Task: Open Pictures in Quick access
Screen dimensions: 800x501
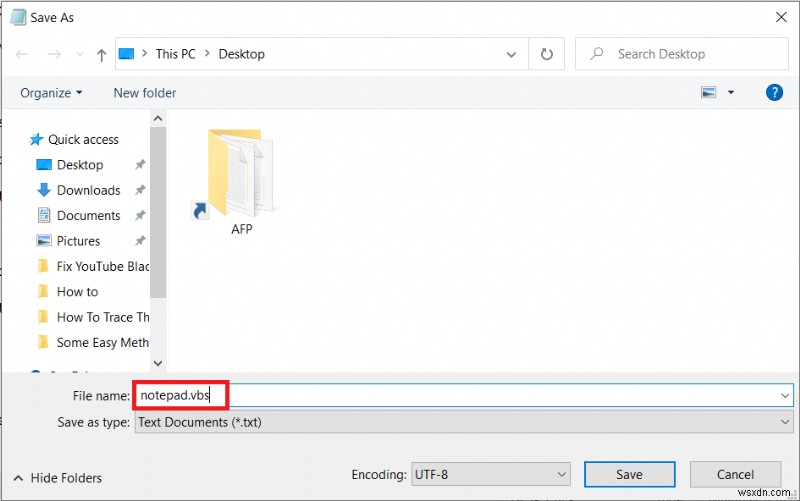Action: [x=79, y=241]
